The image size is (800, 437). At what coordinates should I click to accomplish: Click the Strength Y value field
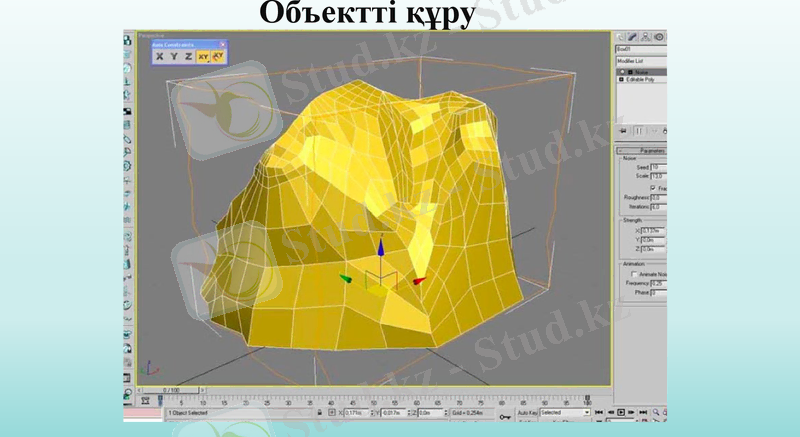coord(654,240)
